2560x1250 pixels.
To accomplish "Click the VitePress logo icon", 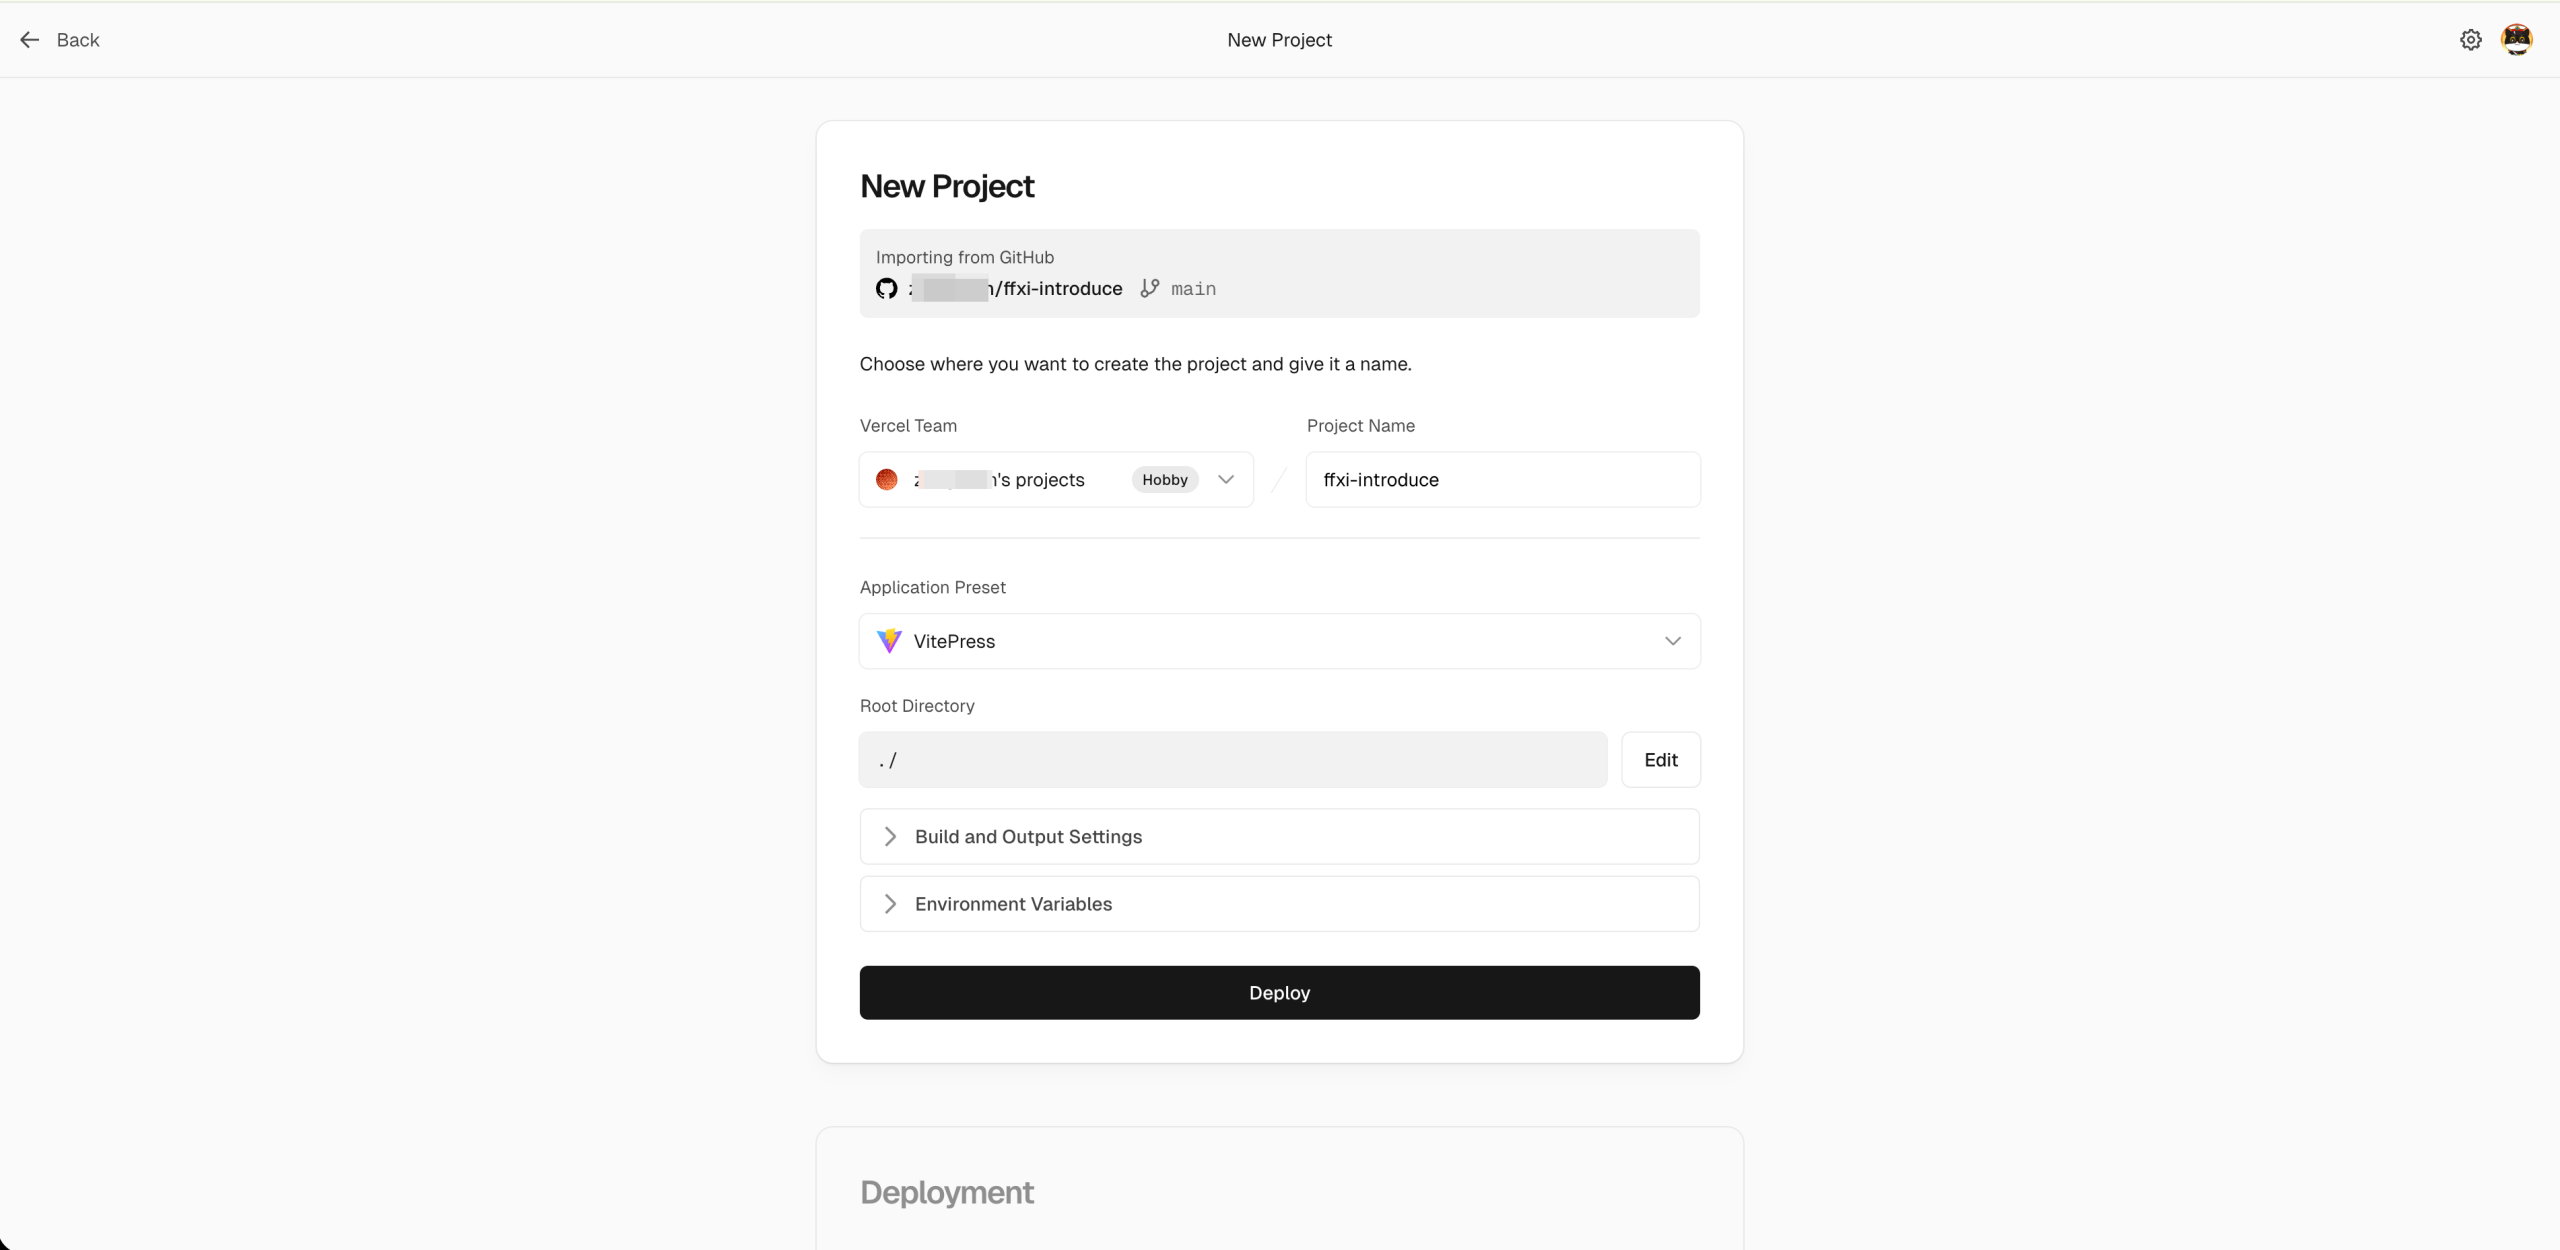I will [889, 641].
